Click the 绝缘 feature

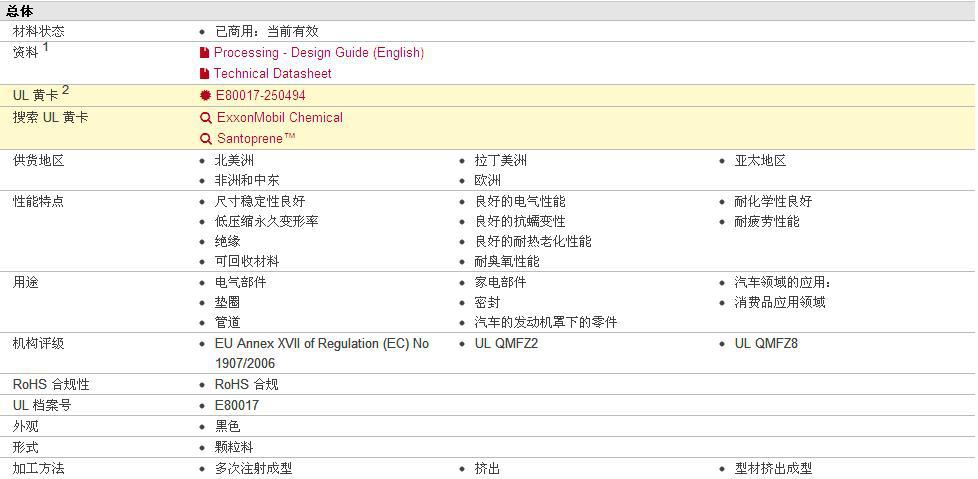(228, 241)
